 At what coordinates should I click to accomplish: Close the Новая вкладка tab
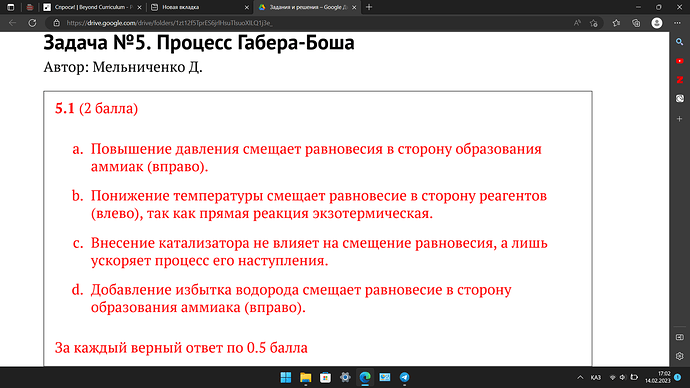coord(246,7)
